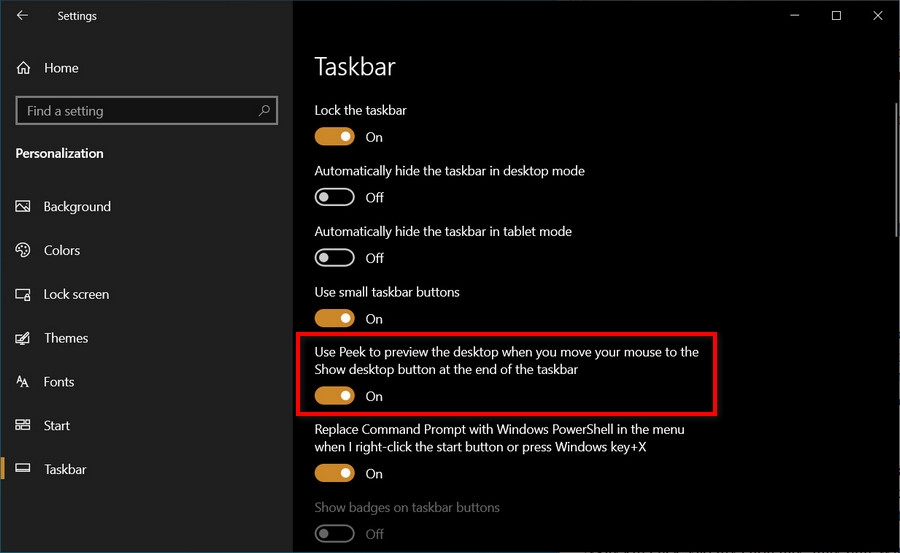This screenshot has width=900, height=553.
Task: Click 'Show badges on taskbar buttons' label
Action: pos(407,507)
